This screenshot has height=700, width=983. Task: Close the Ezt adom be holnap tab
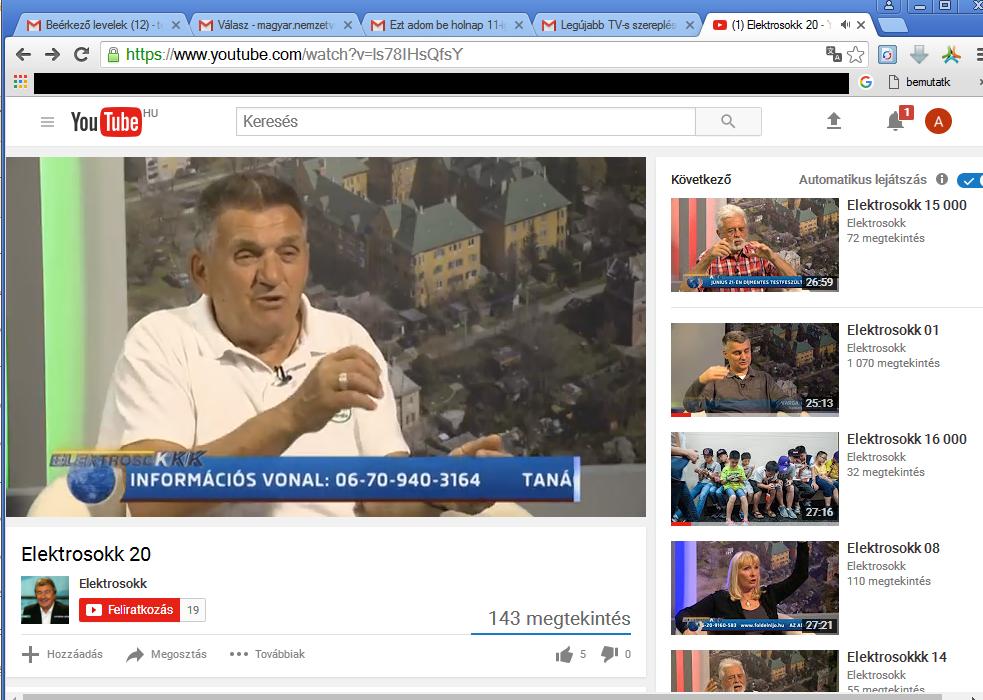coord(519,25)
